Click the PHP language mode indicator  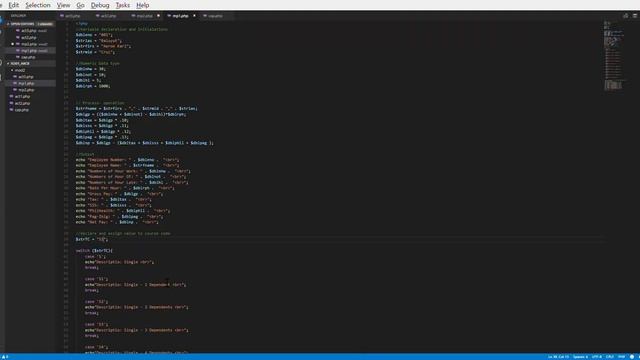[x=621, y=357]
